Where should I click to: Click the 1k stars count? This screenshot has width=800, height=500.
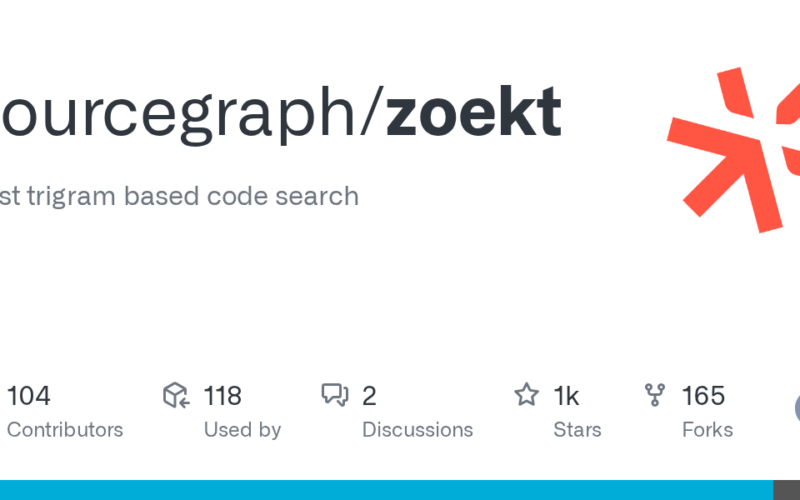click(x=566, y=396)
